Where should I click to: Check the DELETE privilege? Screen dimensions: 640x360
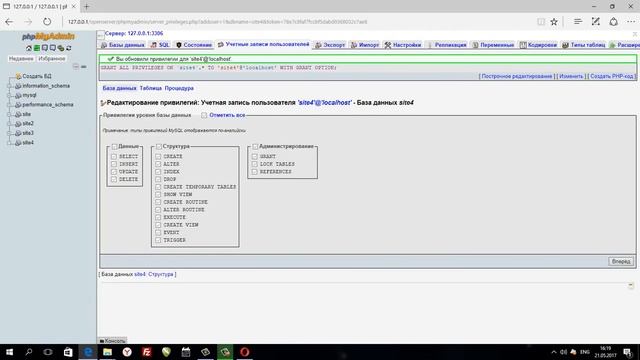click(x=114, y=179)
